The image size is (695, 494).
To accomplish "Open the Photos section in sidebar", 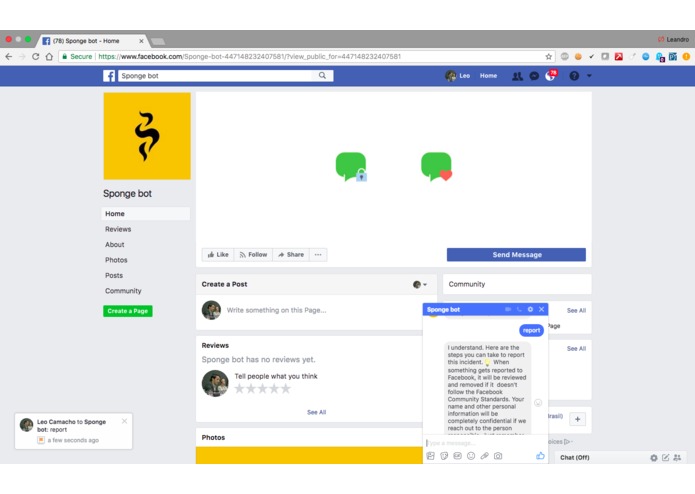I will 116,260.
